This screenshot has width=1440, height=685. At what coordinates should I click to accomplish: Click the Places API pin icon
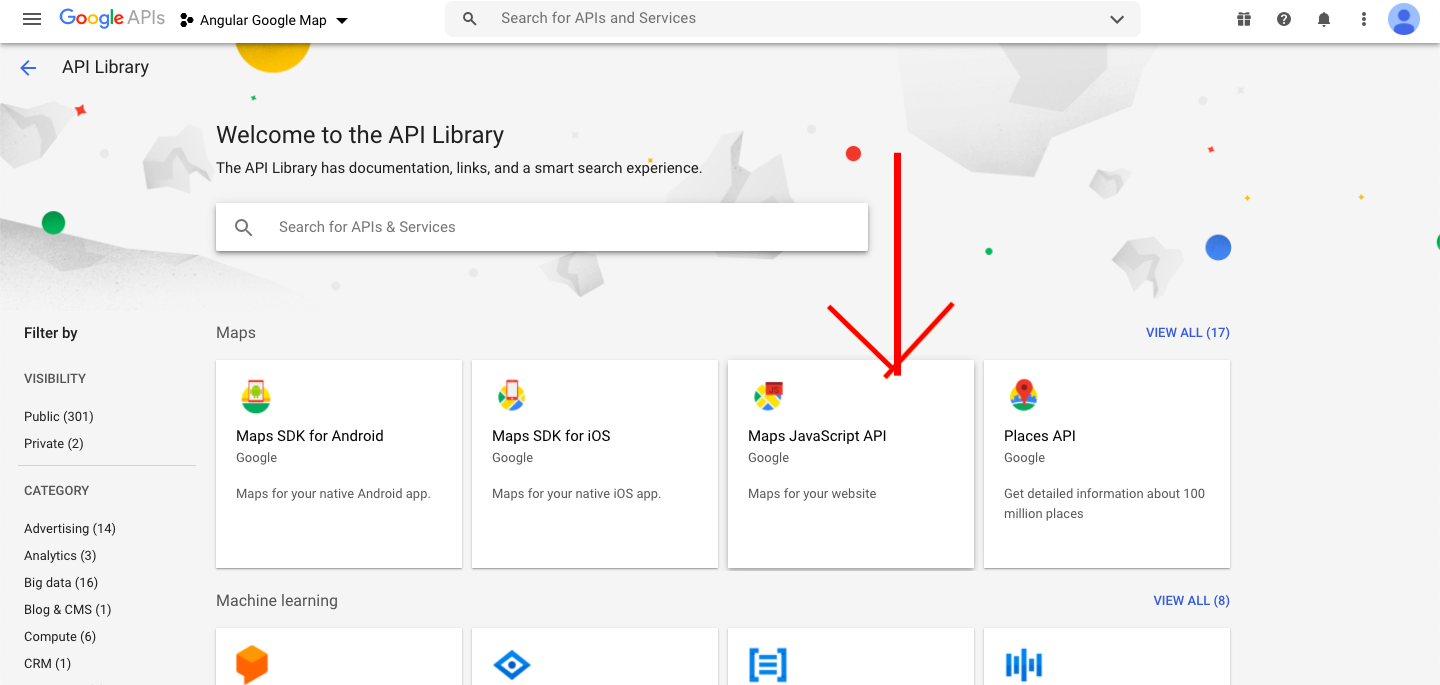point(1023,396)
